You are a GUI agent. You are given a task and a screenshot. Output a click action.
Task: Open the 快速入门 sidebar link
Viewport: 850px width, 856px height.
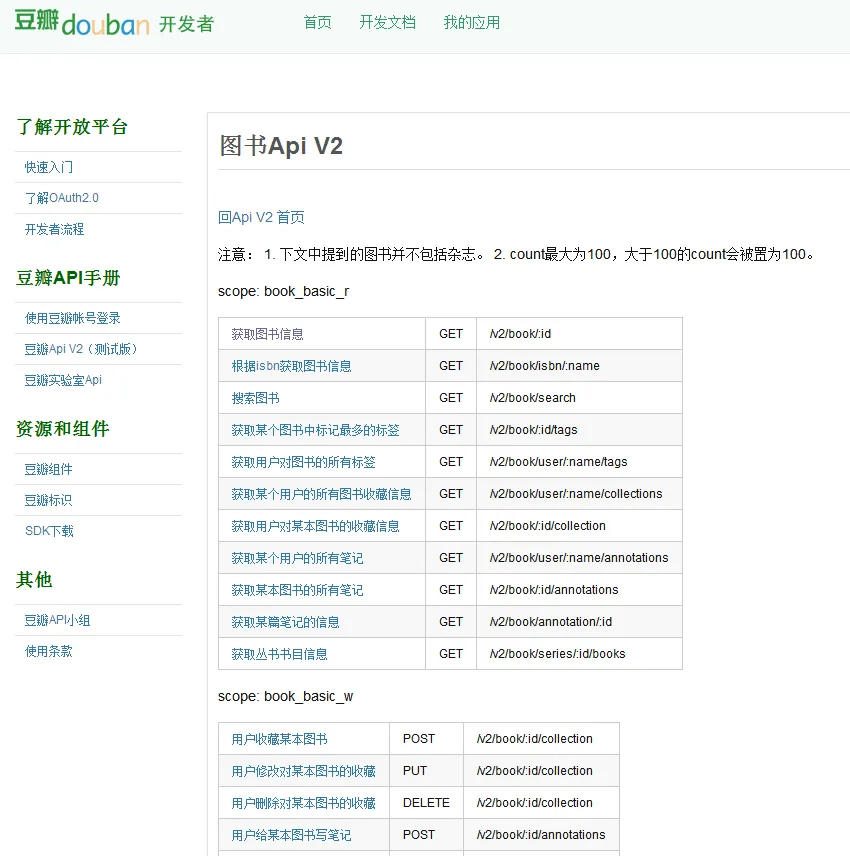point(49,167)
